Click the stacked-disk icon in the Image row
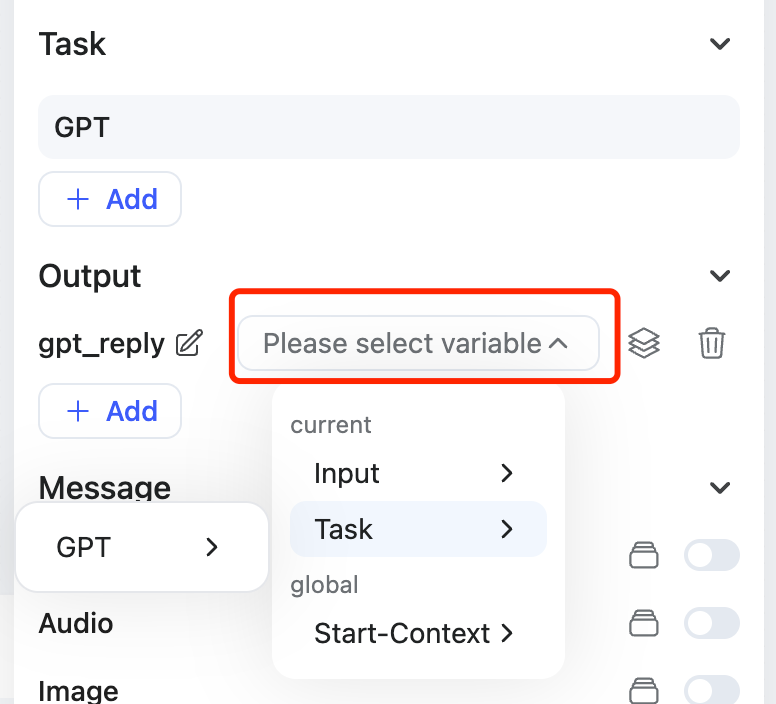Image resolution: width=776 pixels, height=704 pixels. pyautogui.click(x=644, y=690)
